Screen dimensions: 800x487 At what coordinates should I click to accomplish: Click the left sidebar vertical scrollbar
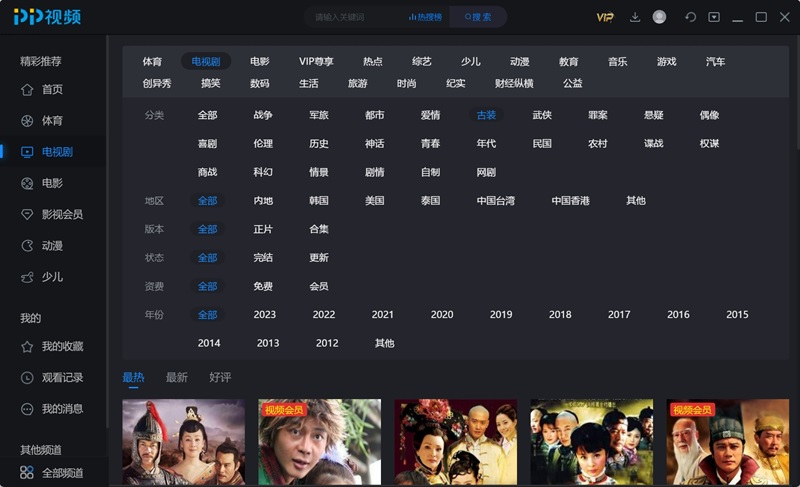(107, 232)
